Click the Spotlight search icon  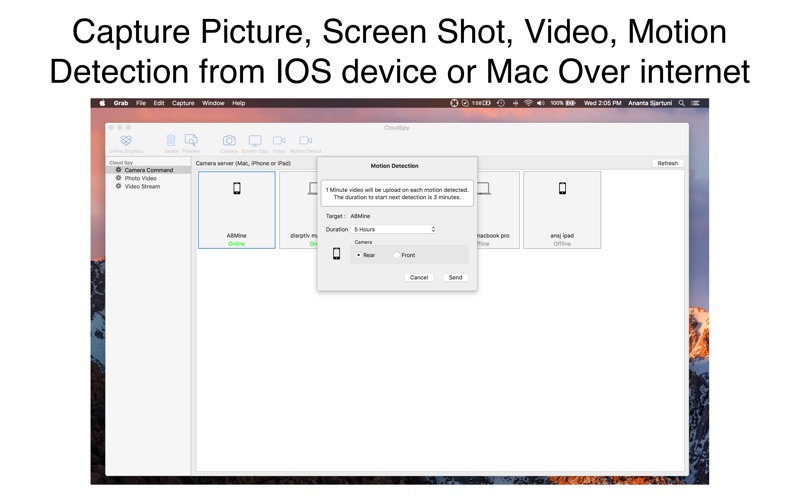point(682,103)
